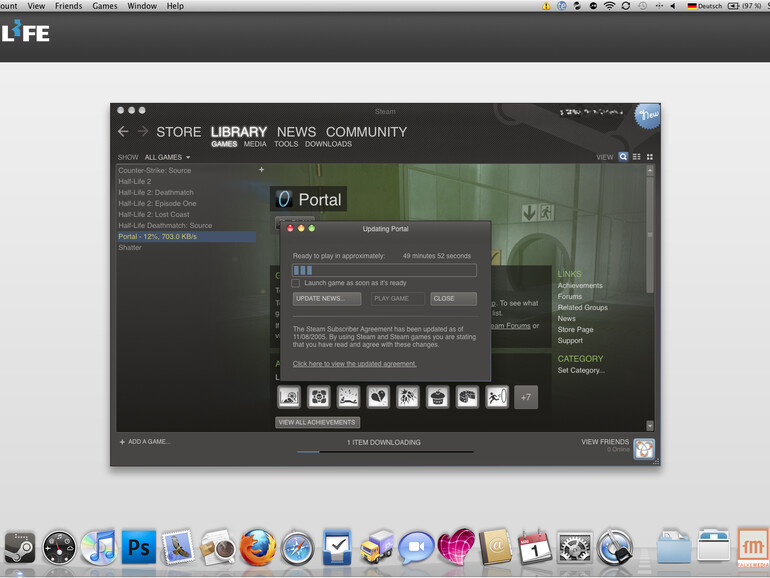The height and width of the screenshot is (578, 770).
Task: Select the TOOLS sub-tab
Action: [x=286, y=144]
